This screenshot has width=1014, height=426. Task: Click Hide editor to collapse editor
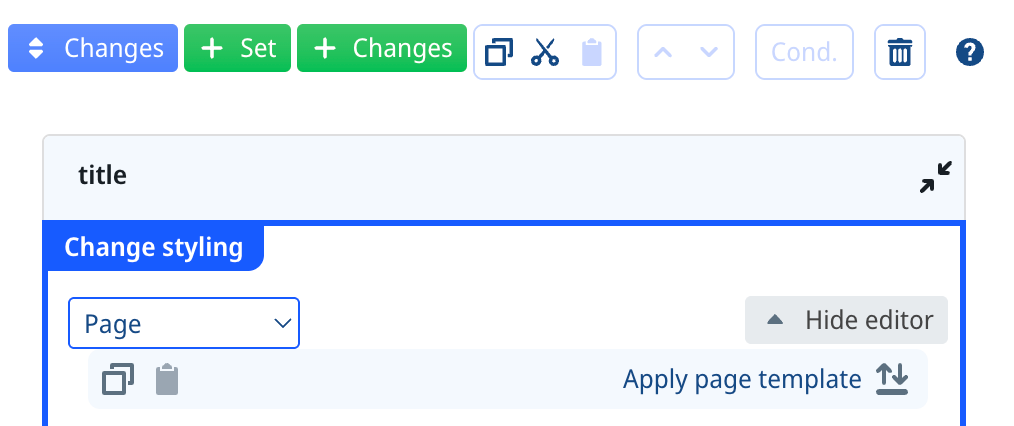pos(847,320)
